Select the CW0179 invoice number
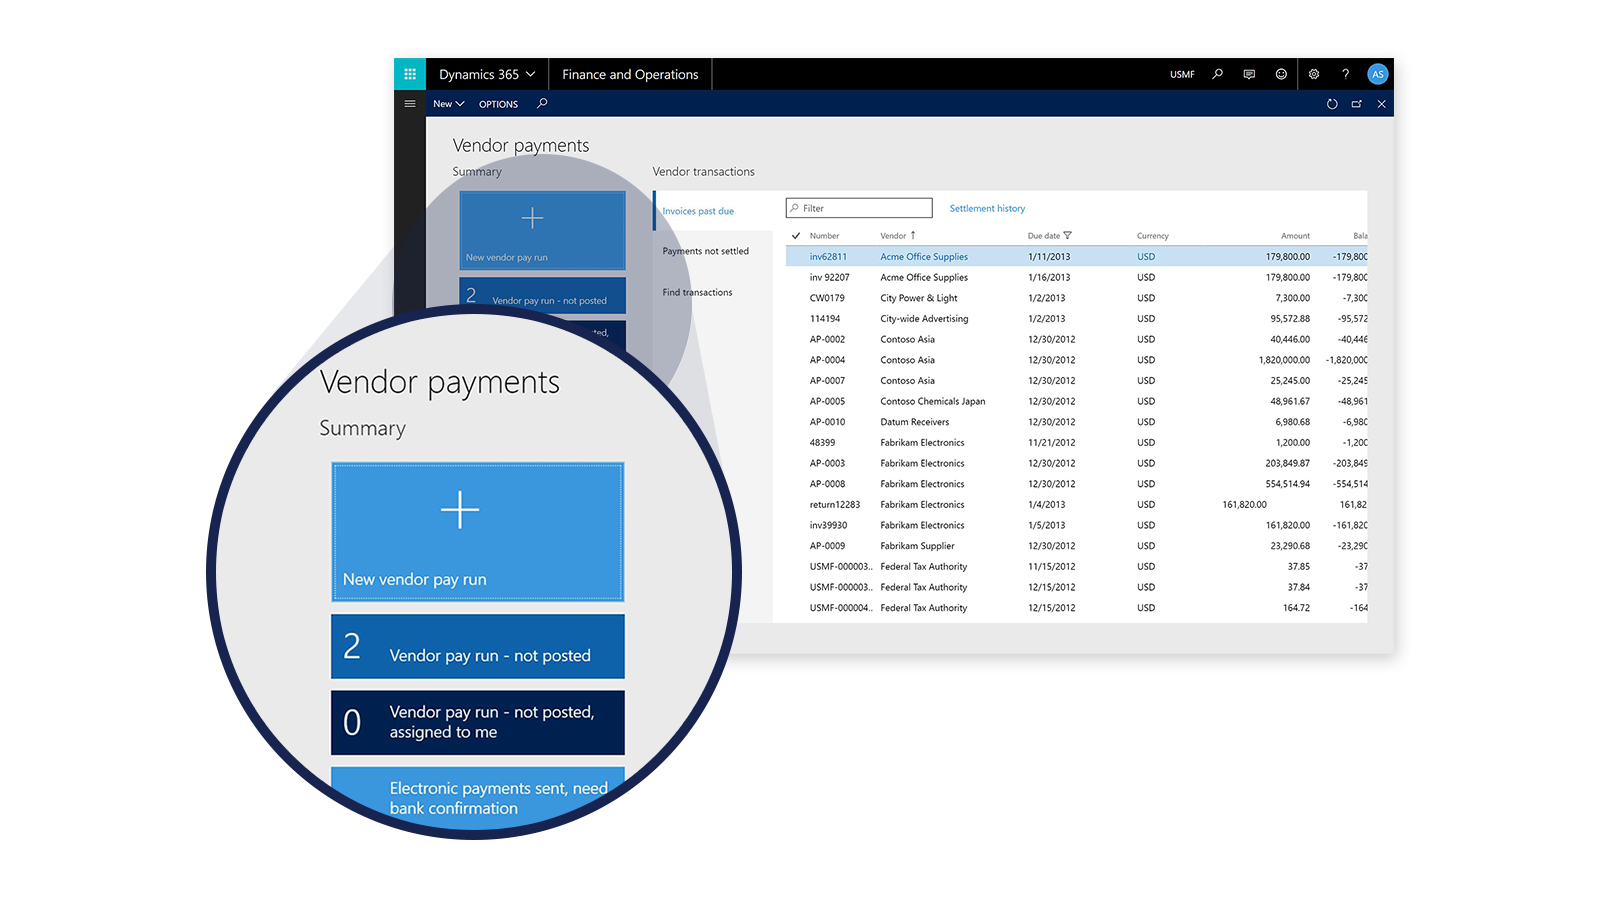 (x=827, y=298)
